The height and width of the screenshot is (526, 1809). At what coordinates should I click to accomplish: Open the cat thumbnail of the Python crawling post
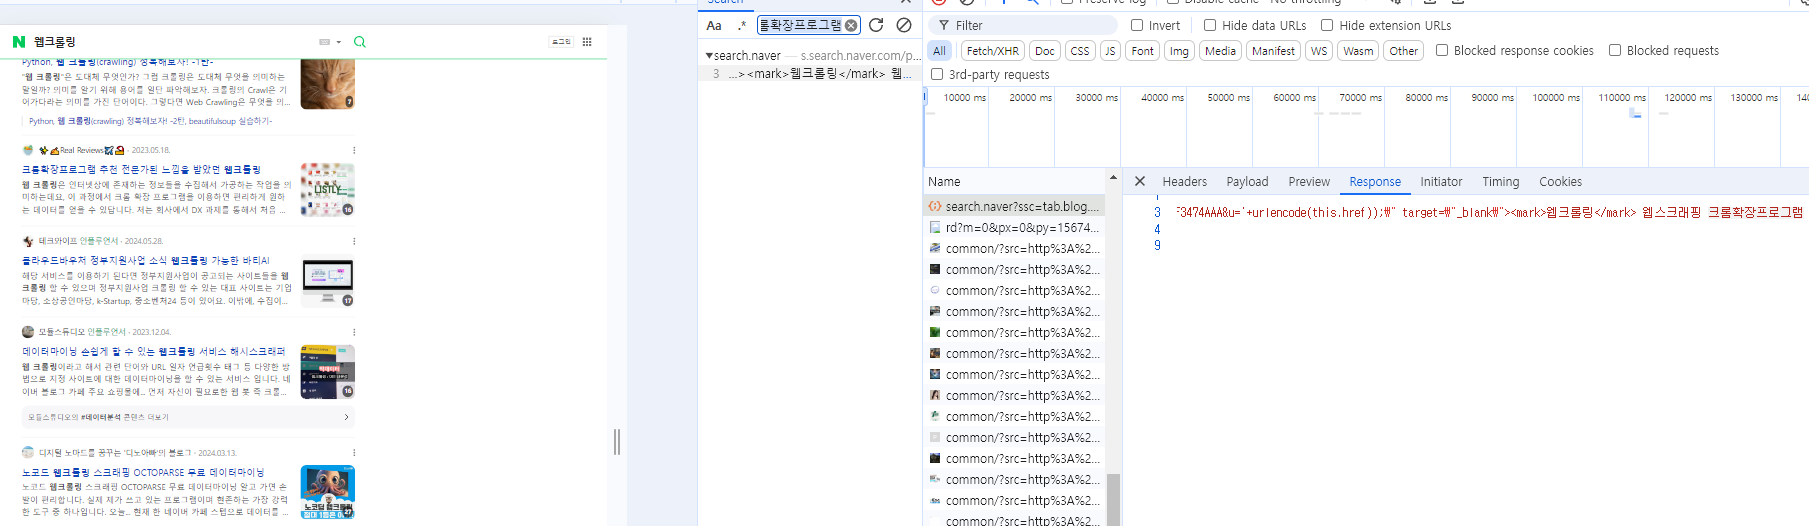[327, 83]
